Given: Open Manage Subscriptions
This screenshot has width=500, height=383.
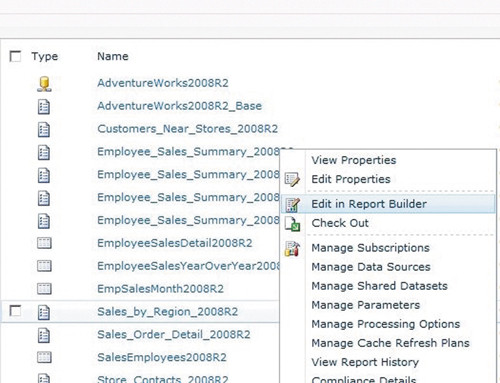Looking at the screenshot, I should pos(370,248).
